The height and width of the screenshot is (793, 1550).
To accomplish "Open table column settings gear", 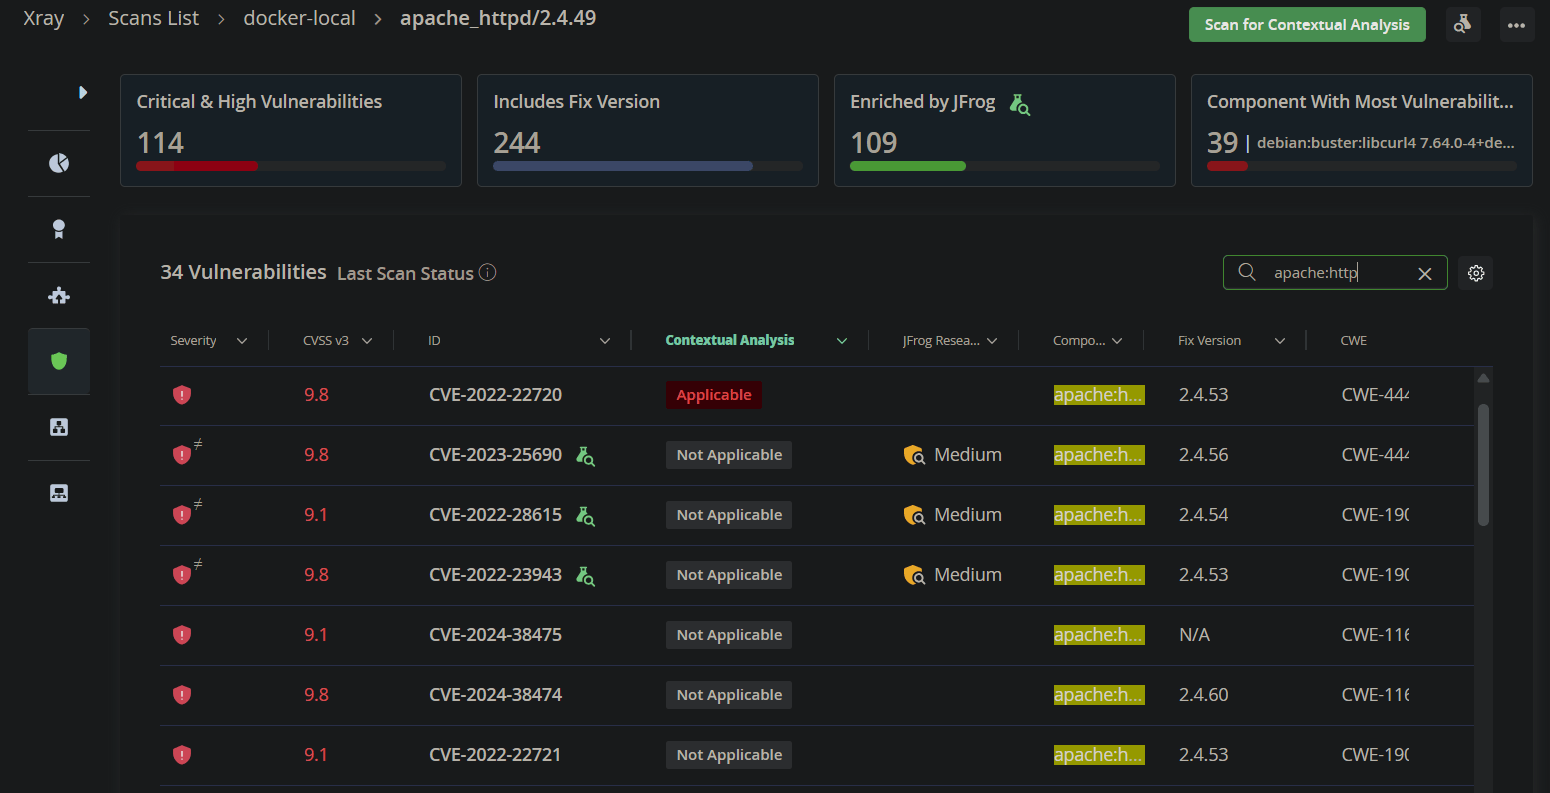I will click(1476, 273).
